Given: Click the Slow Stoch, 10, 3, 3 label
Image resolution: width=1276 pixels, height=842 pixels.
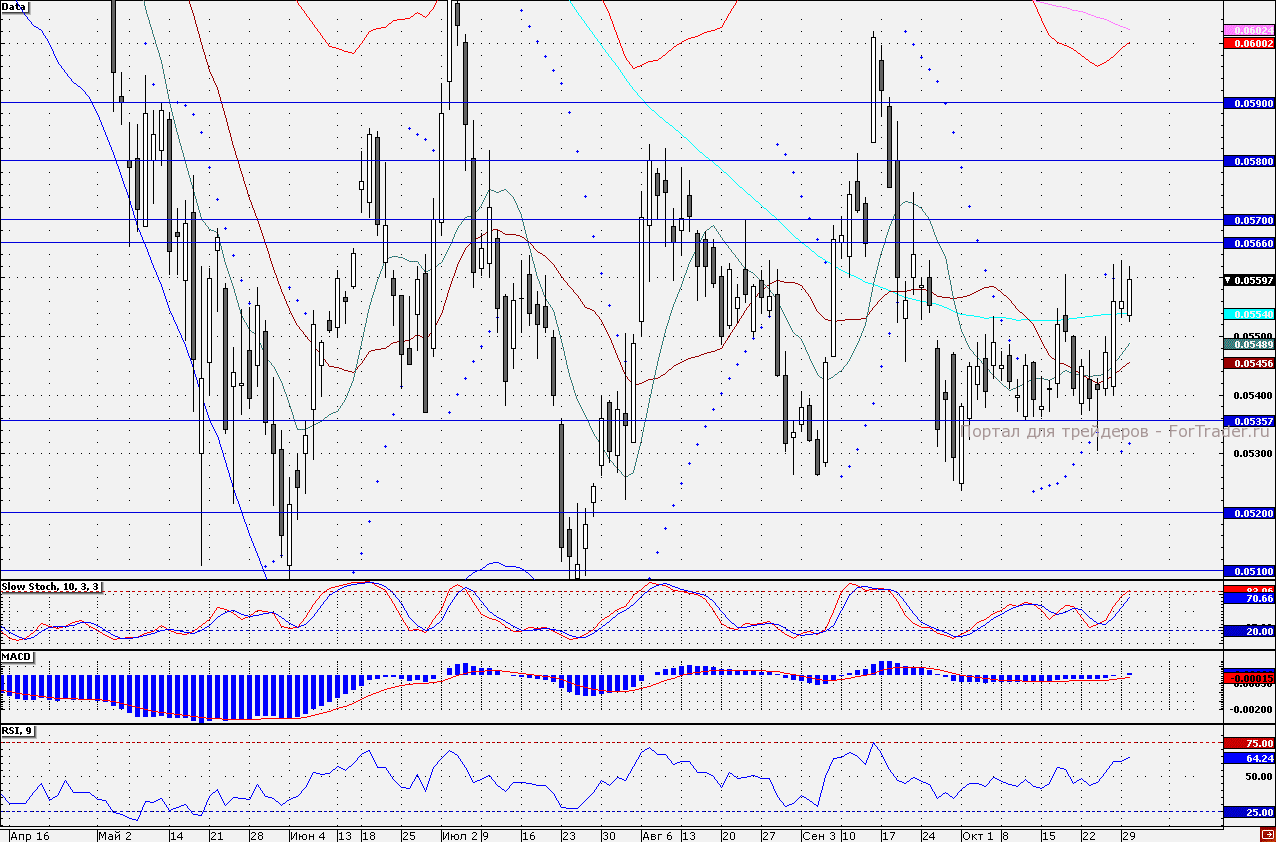Looking at the screenshot, I should (51, 586).
